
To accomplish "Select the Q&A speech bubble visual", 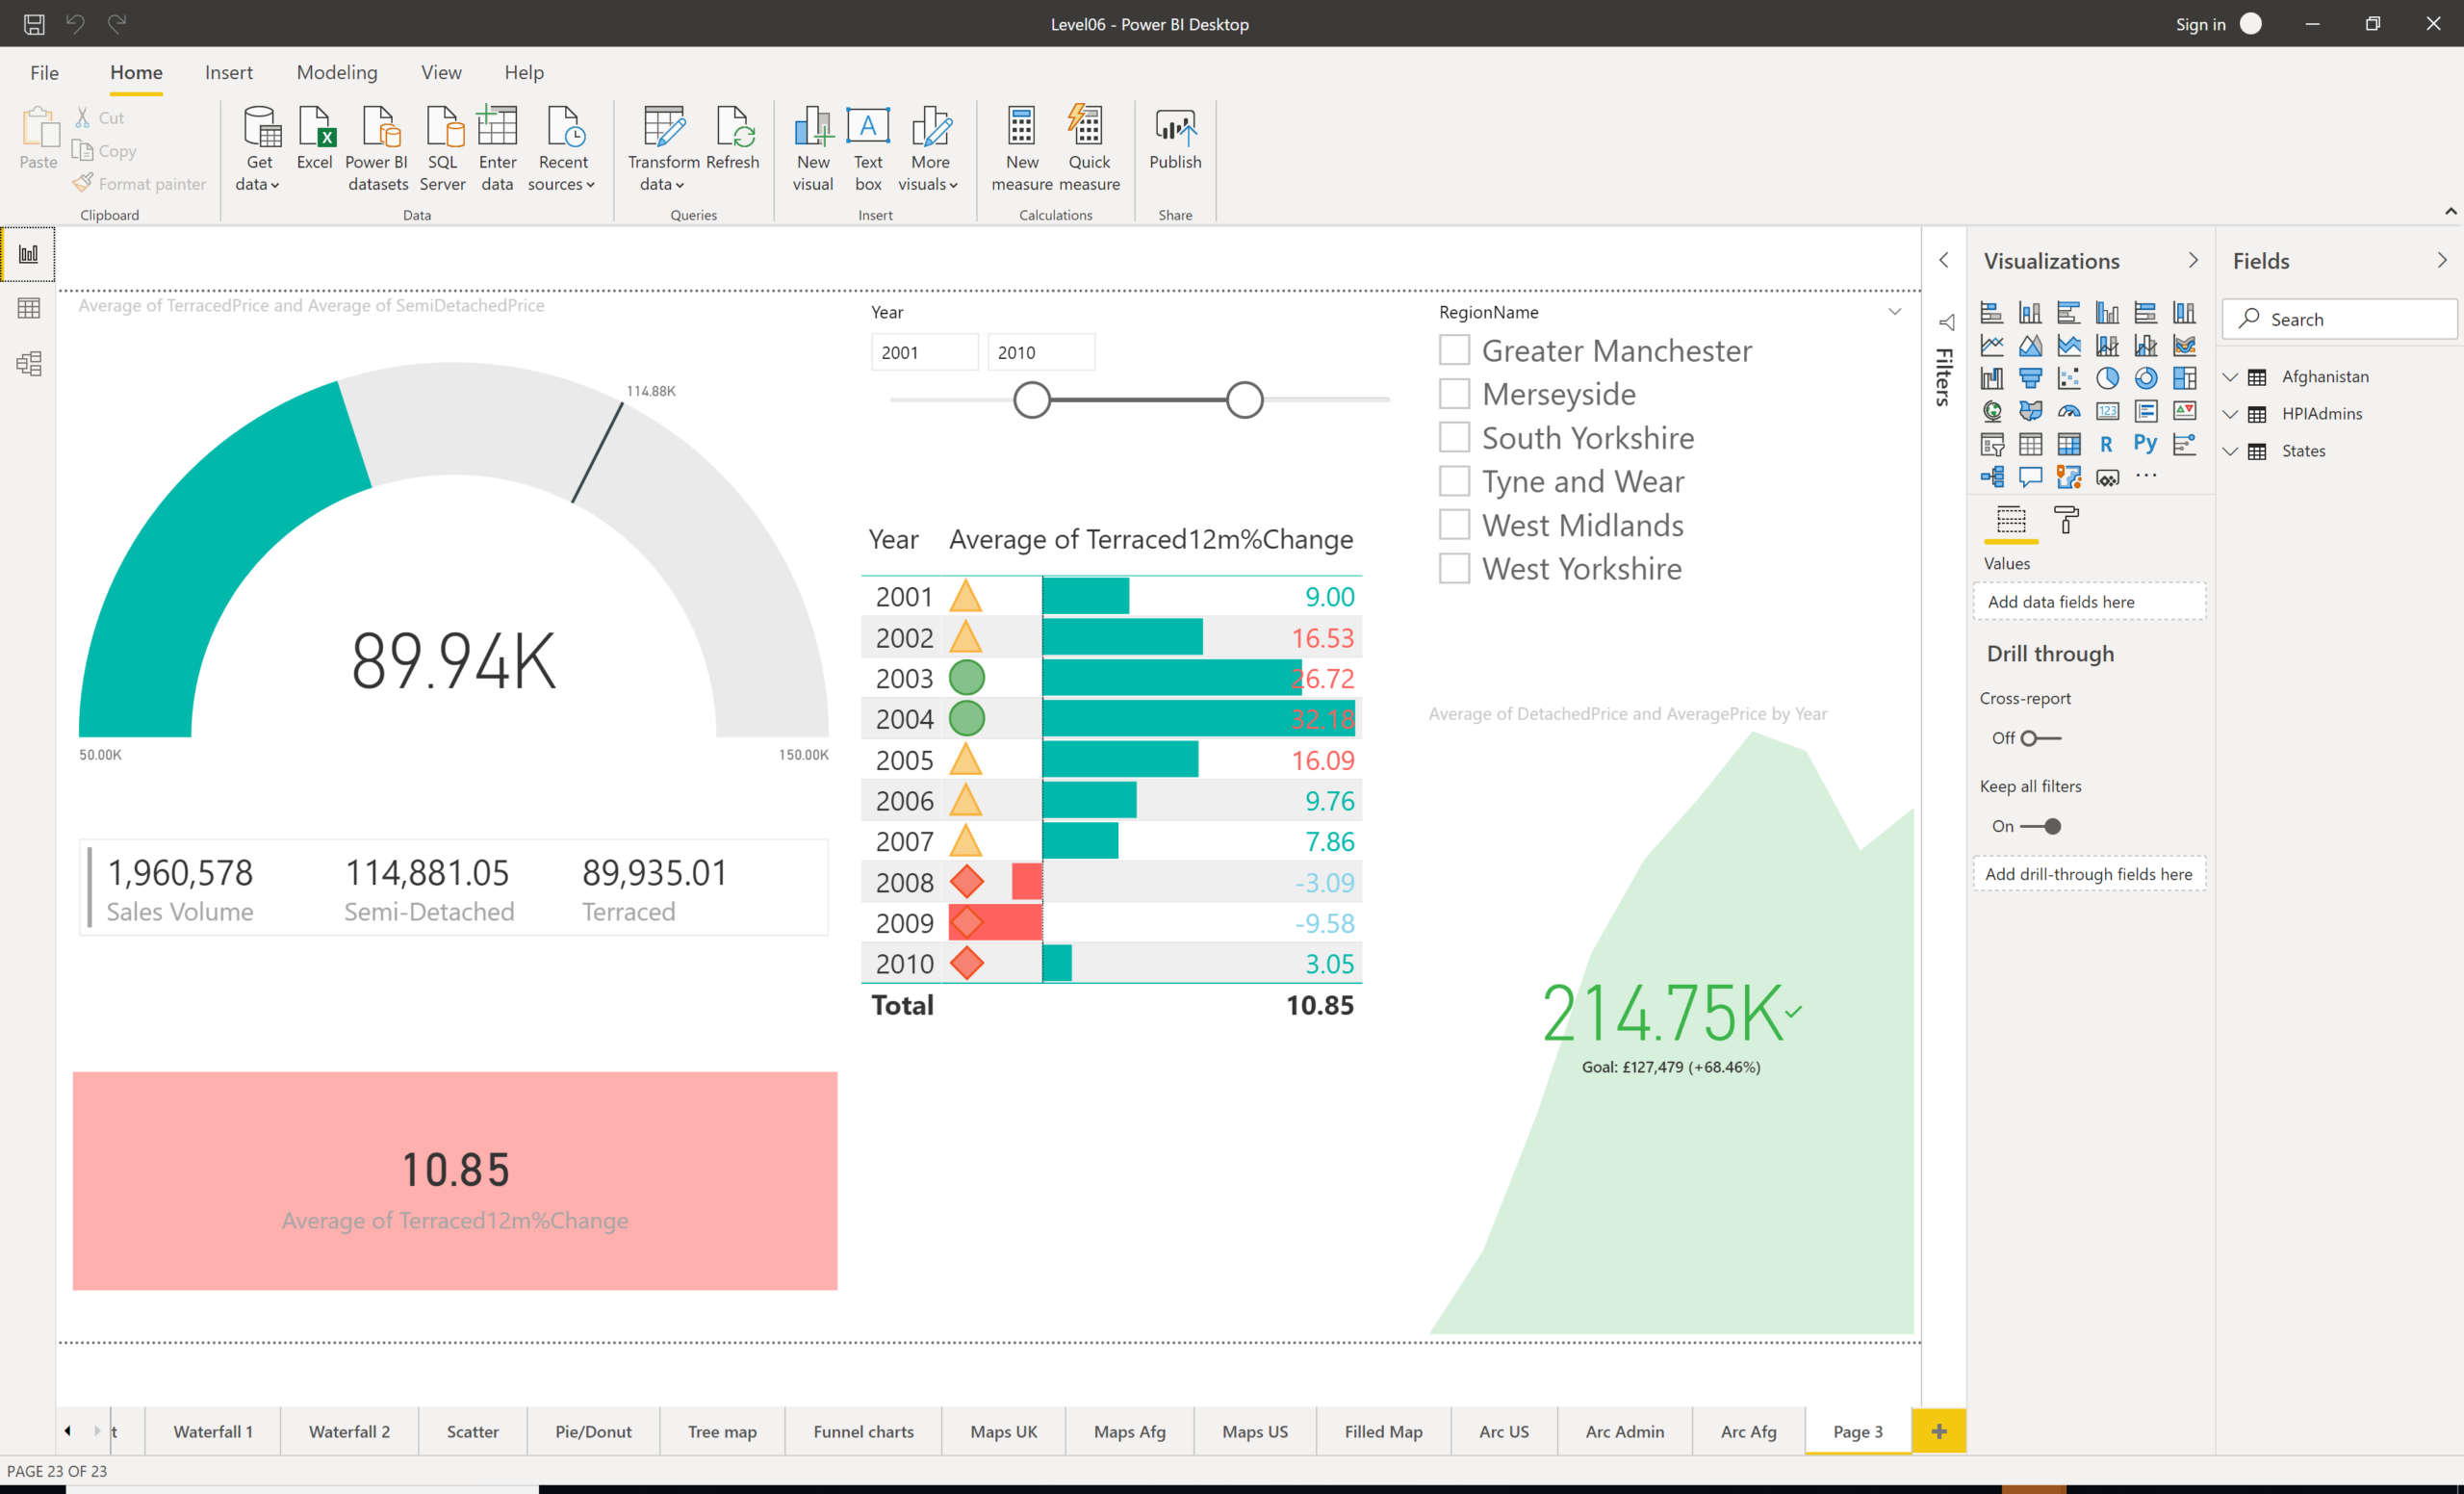I will pos(2030,477).
